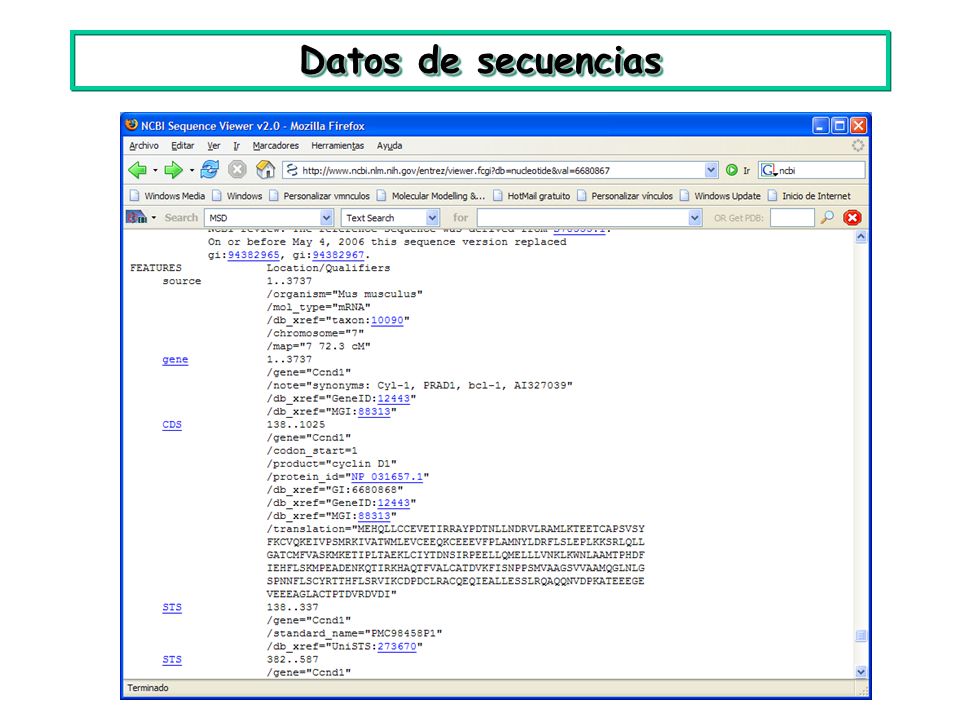Expand the 'for' search term dropdown
This screenshot has height=720, width=960.
[694, 218]
